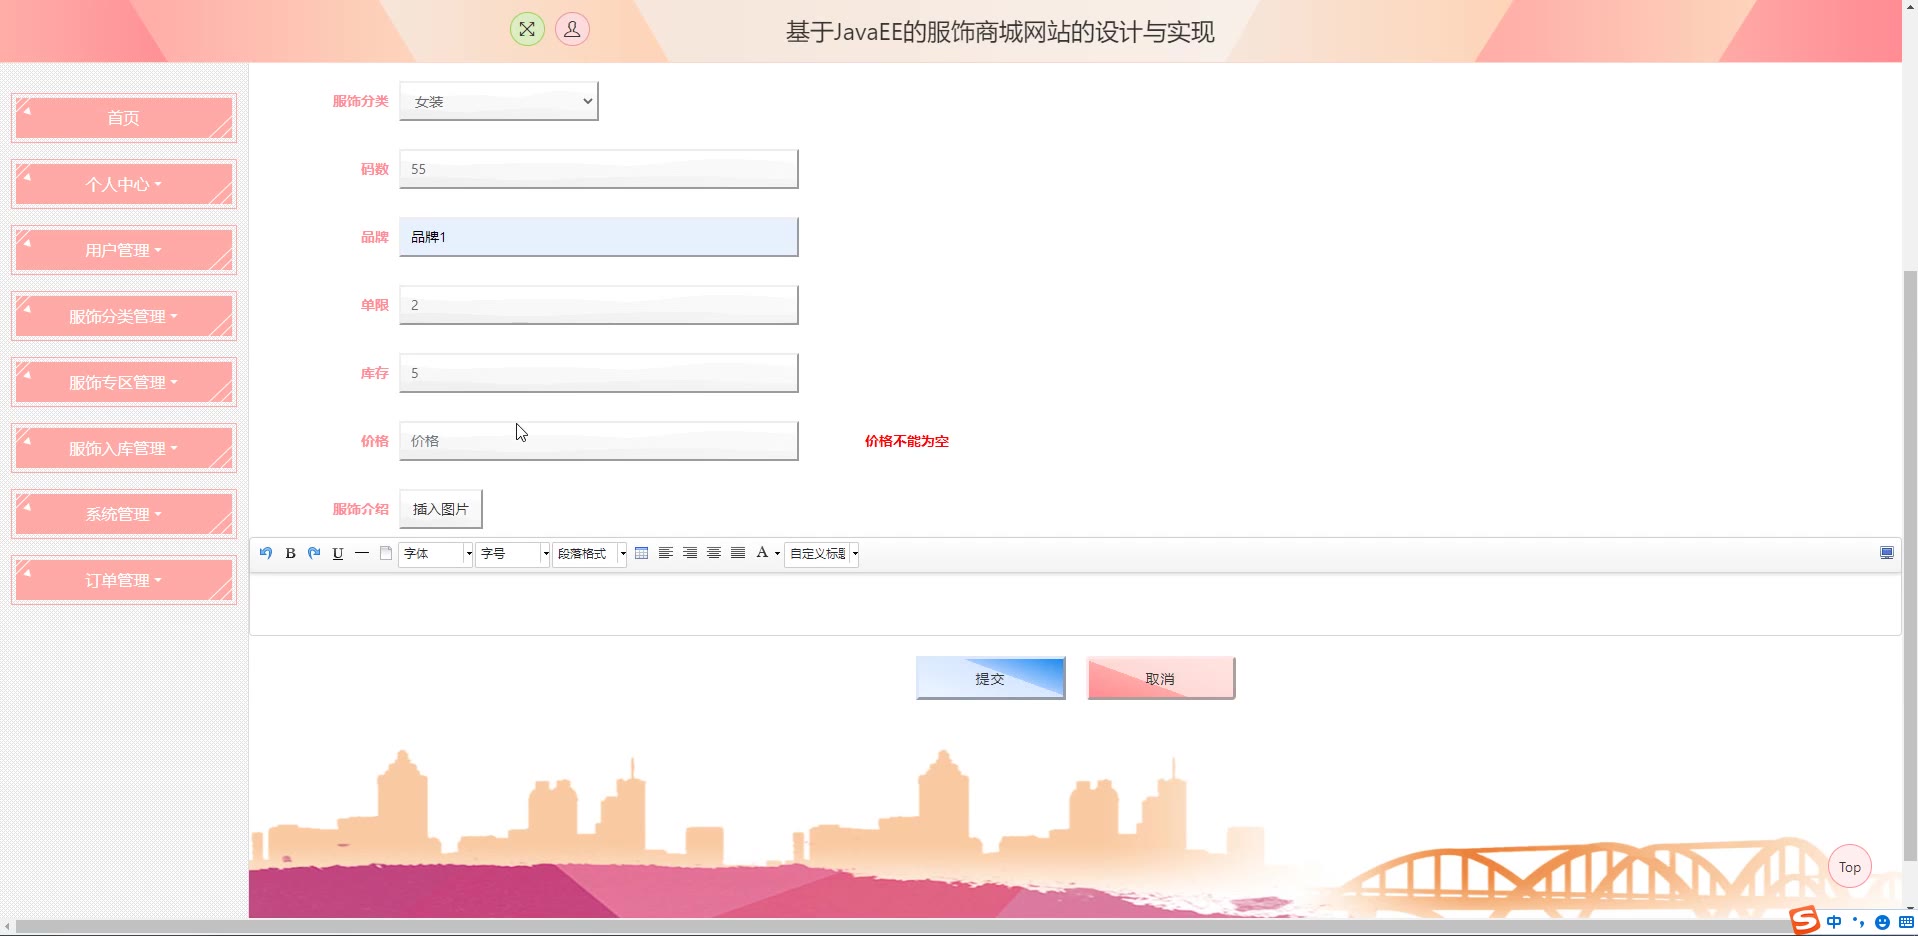Click the empty 价格 input field
The height and width of the screenshot is (936, 1918).
599,441
